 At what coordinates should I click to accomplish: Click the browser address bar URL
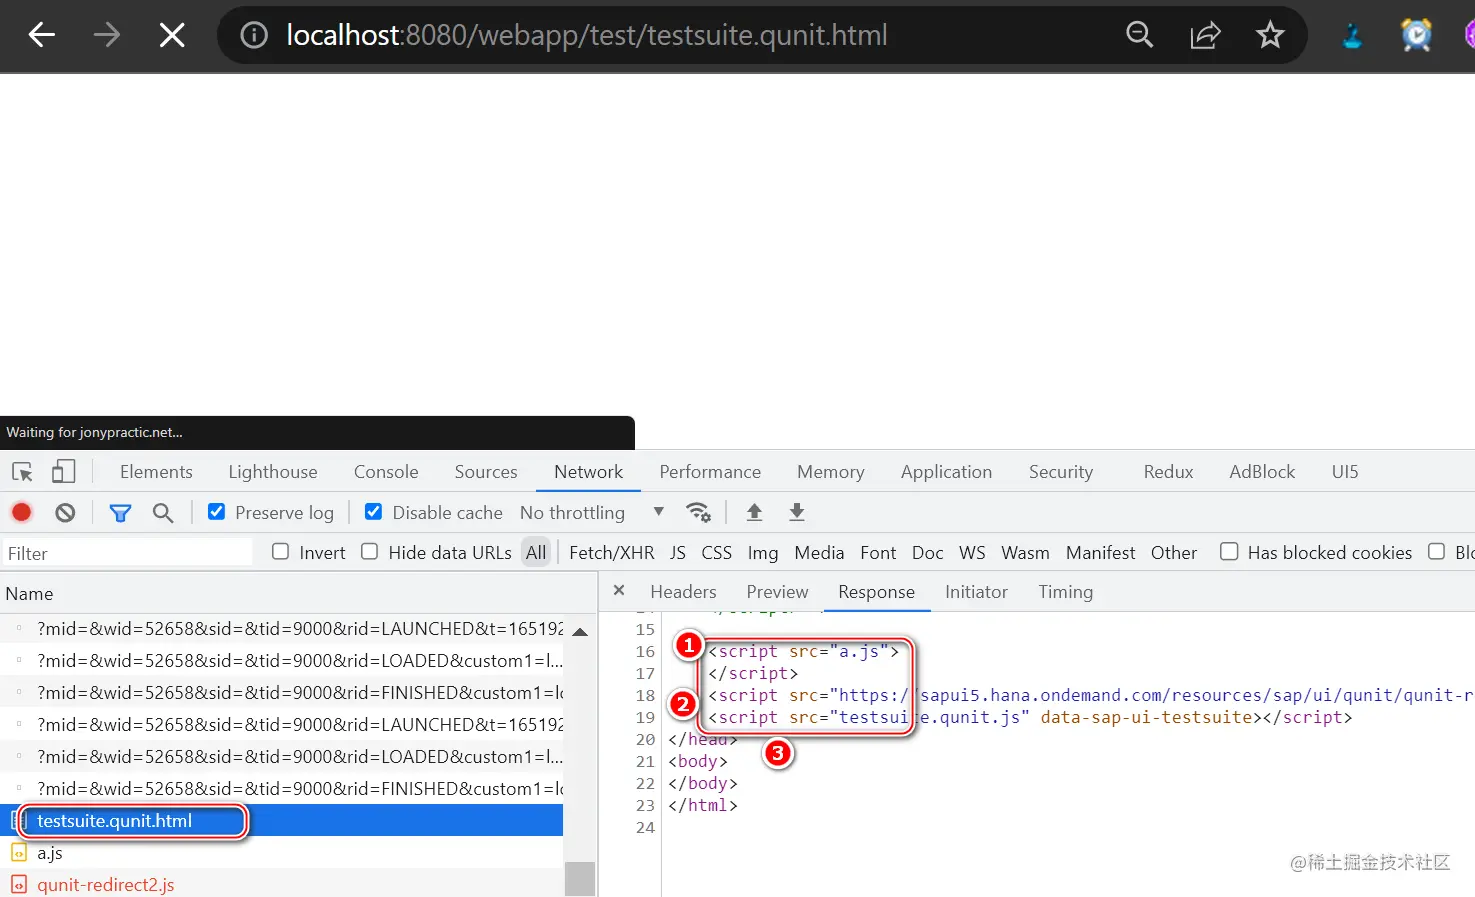(587, 35)
